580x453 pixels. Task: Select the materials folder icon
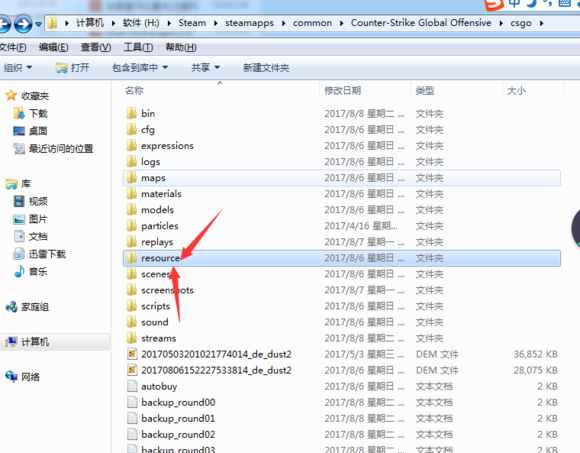(x=131, y=193)
